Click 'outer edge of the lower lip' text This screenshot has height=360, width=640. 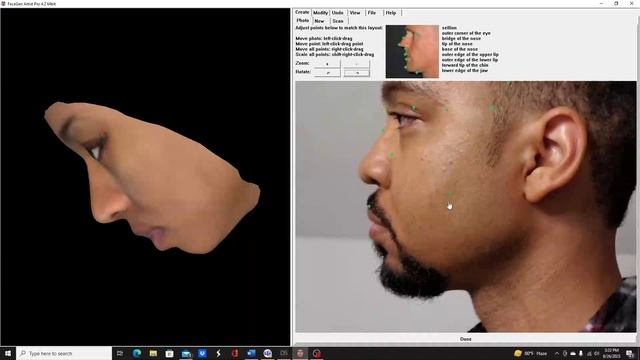point(470,60)
